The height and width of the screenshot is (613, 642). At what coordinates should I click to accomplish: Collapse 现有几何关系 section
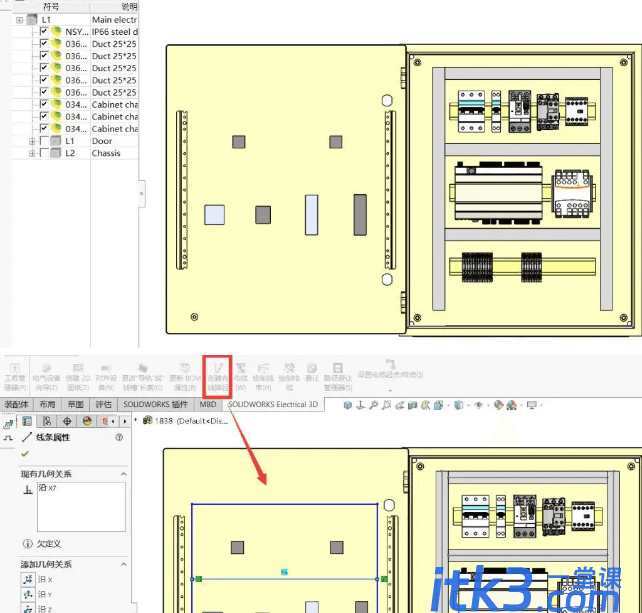tap(124, 474)
